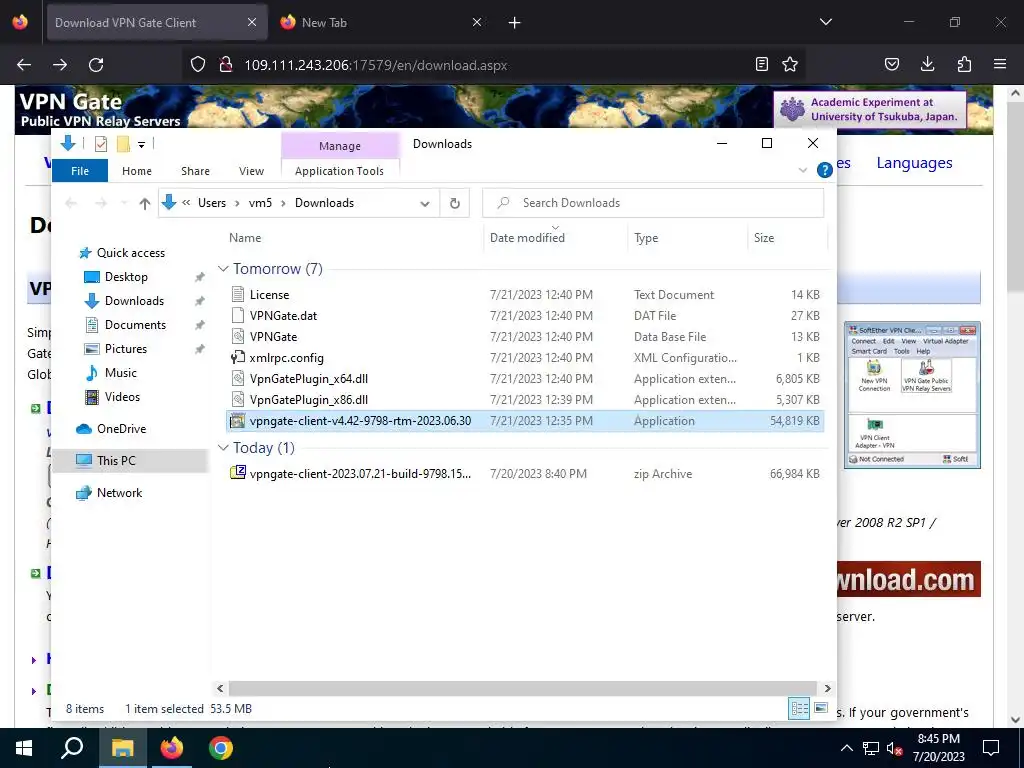Open the Share ribbon tab
The image size is (1024, 768).
click(x=195, y=170)
